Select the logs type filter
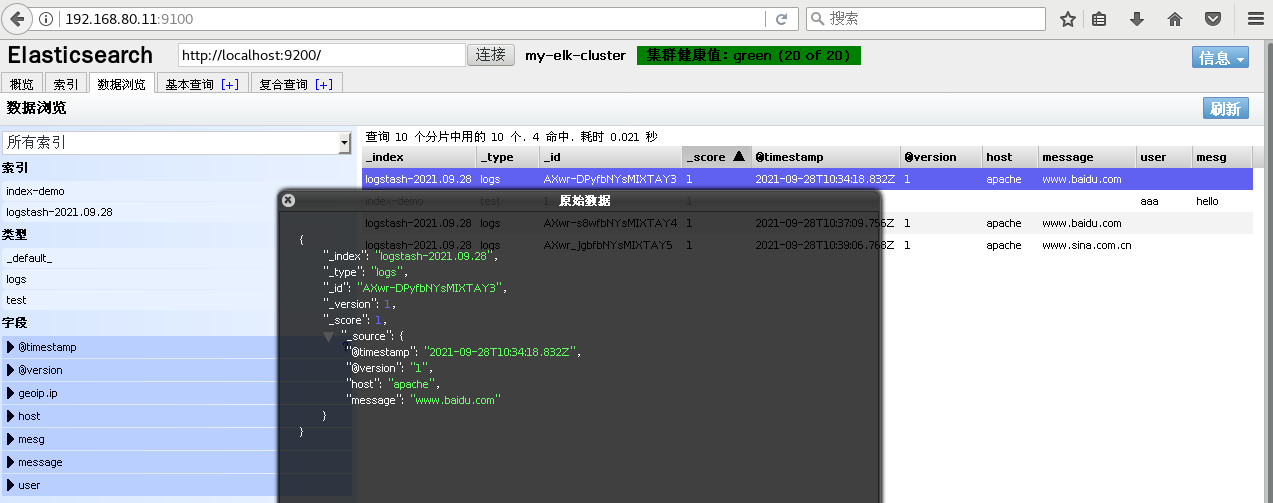Image resolution: width=1273 pixels, height=503 pixels. 176,279
